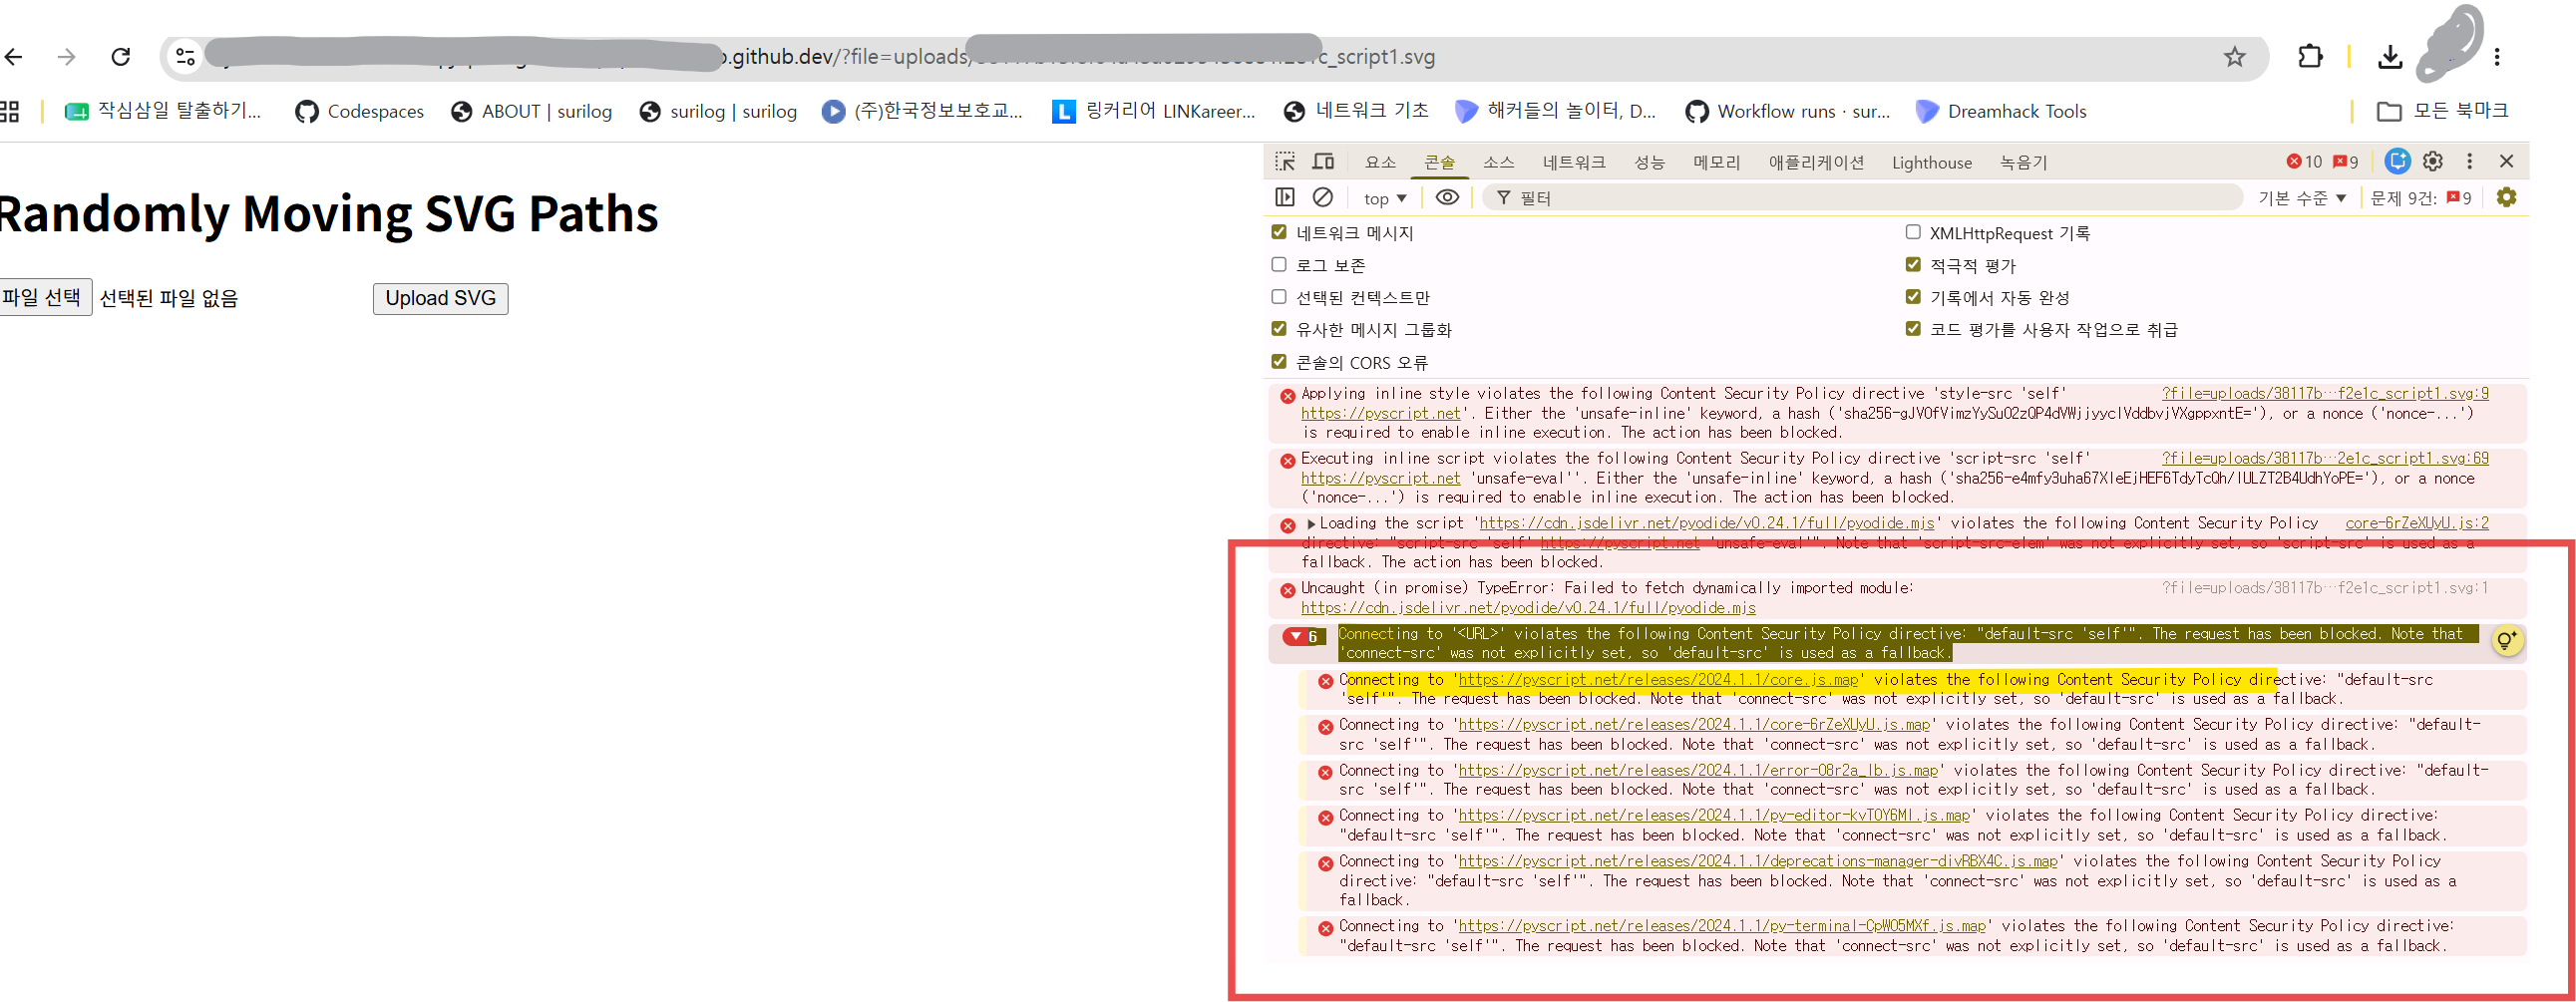
Task: Switch to the 성능 tab
Action: click(x=1650, y=162)
